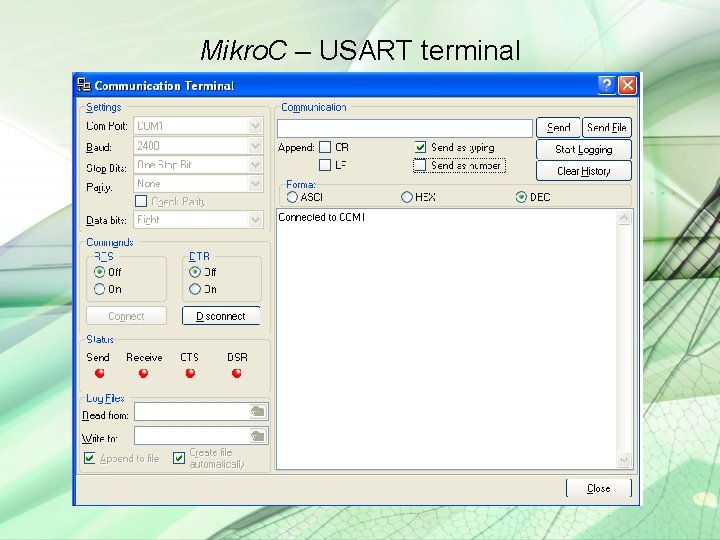Click the 'Connected to COM1' history line
Viewport: 720px width, 540px height.
click(x=321, y=217)
